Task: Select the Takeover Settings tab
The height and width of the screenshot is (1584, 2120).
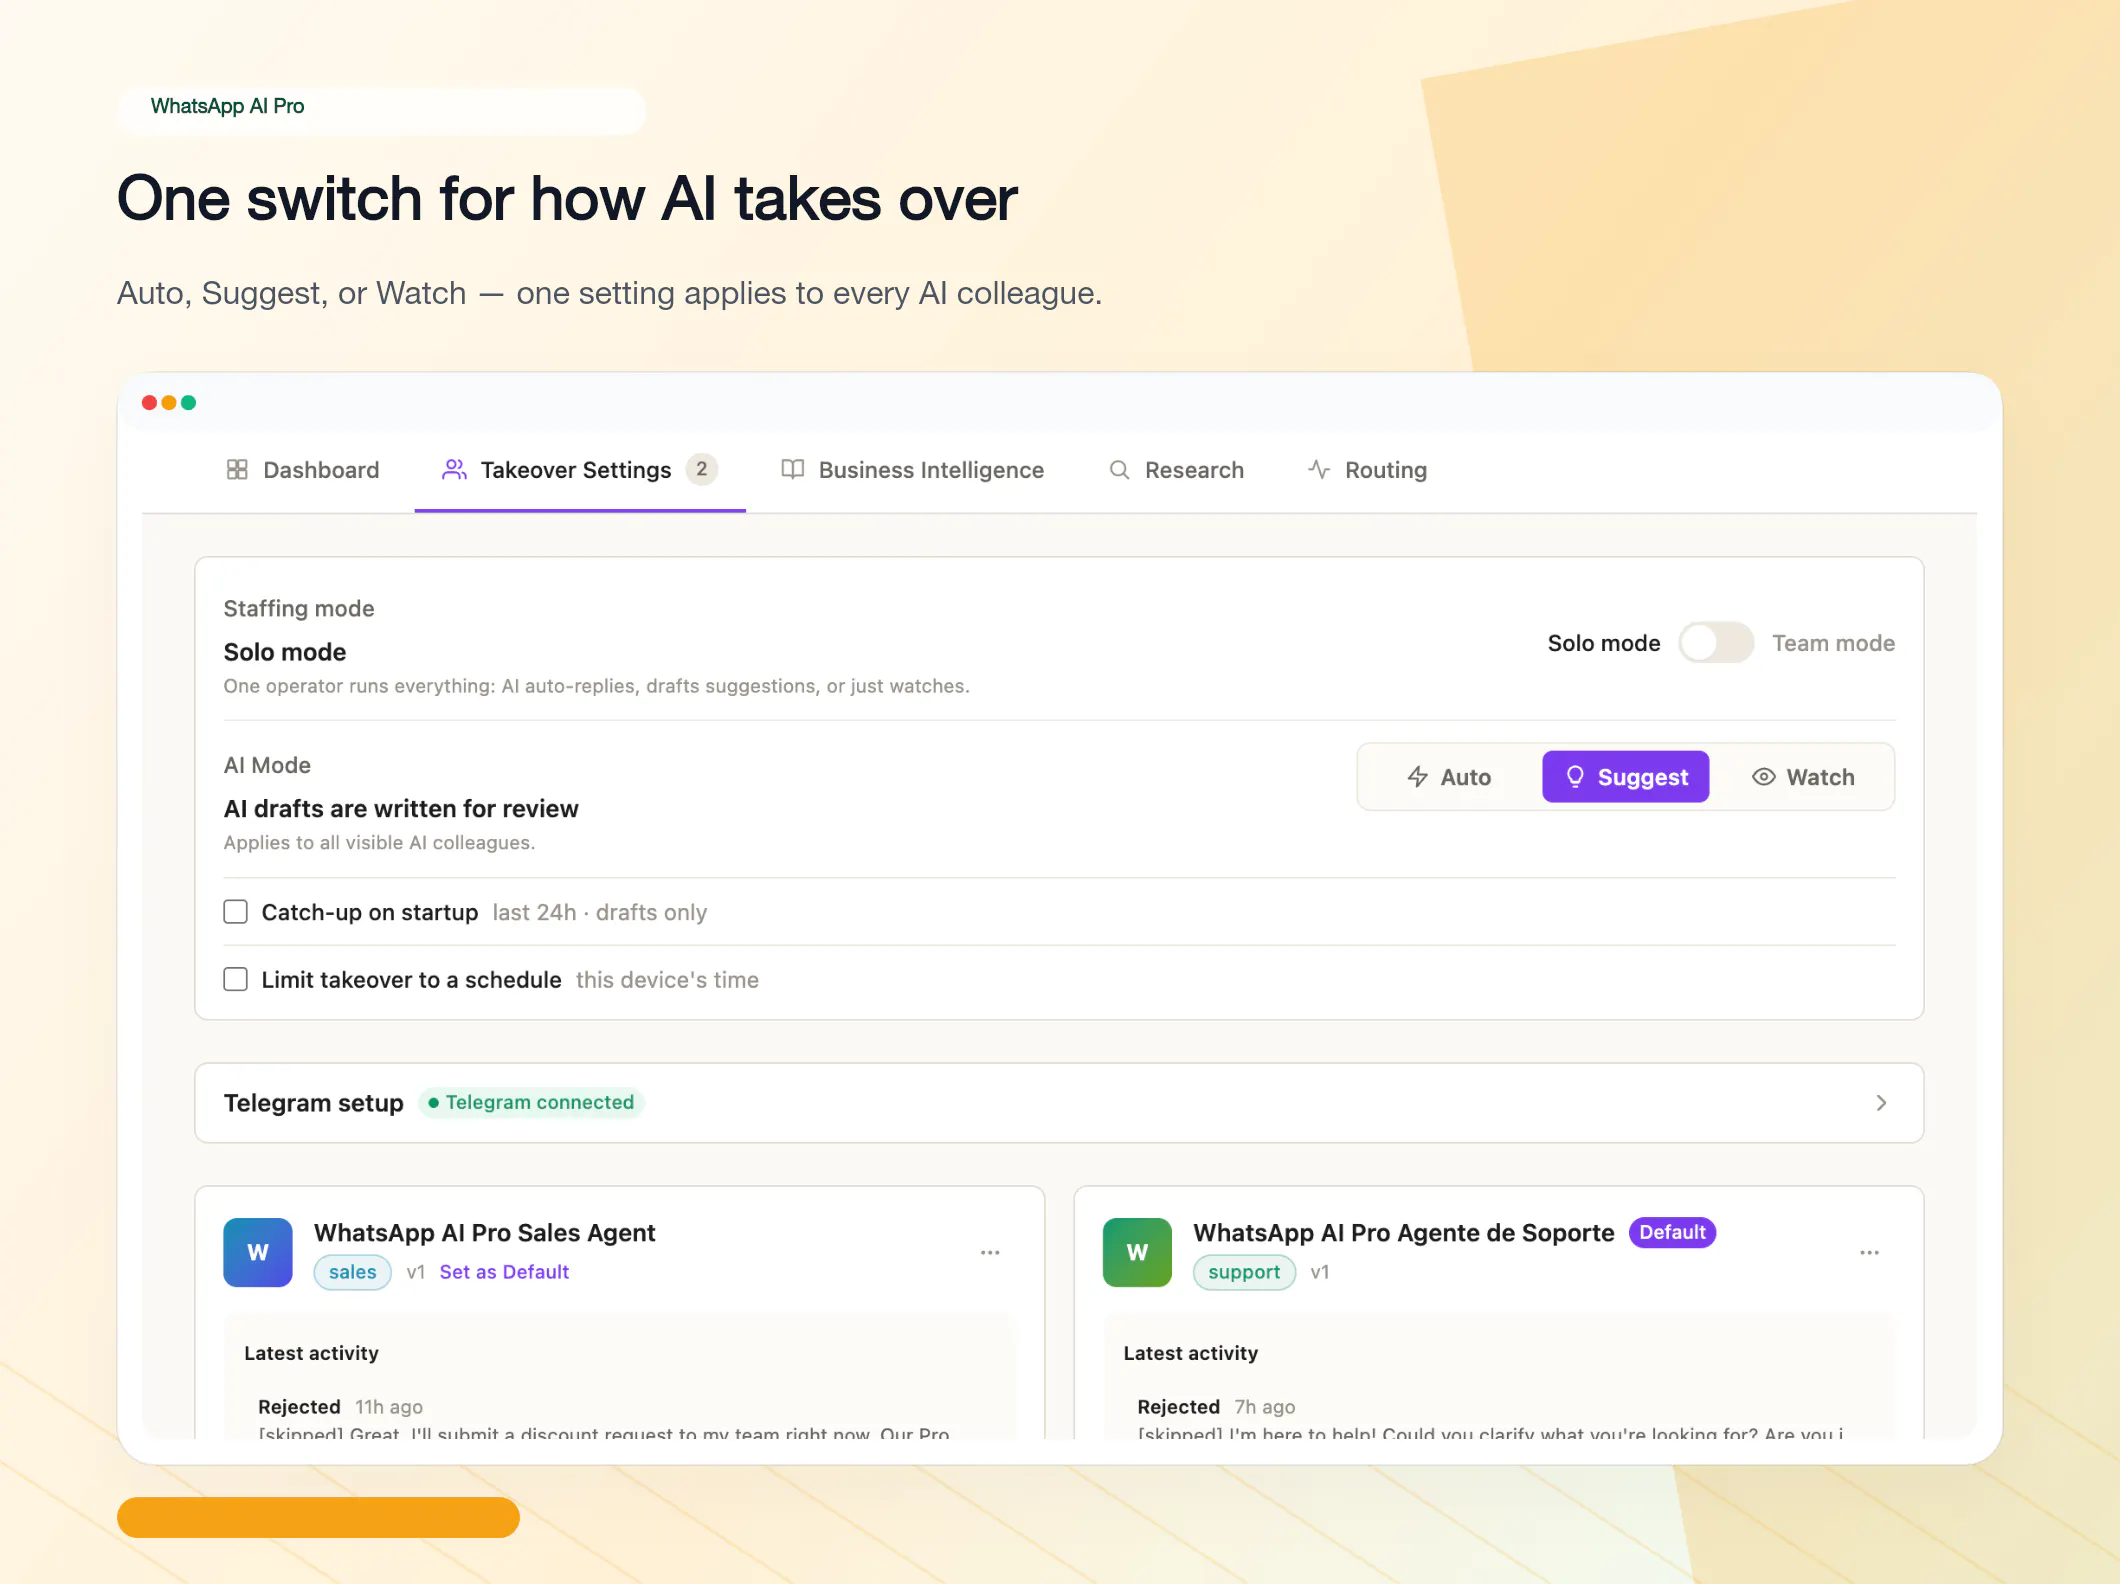Action: click(x=580, y=470)
